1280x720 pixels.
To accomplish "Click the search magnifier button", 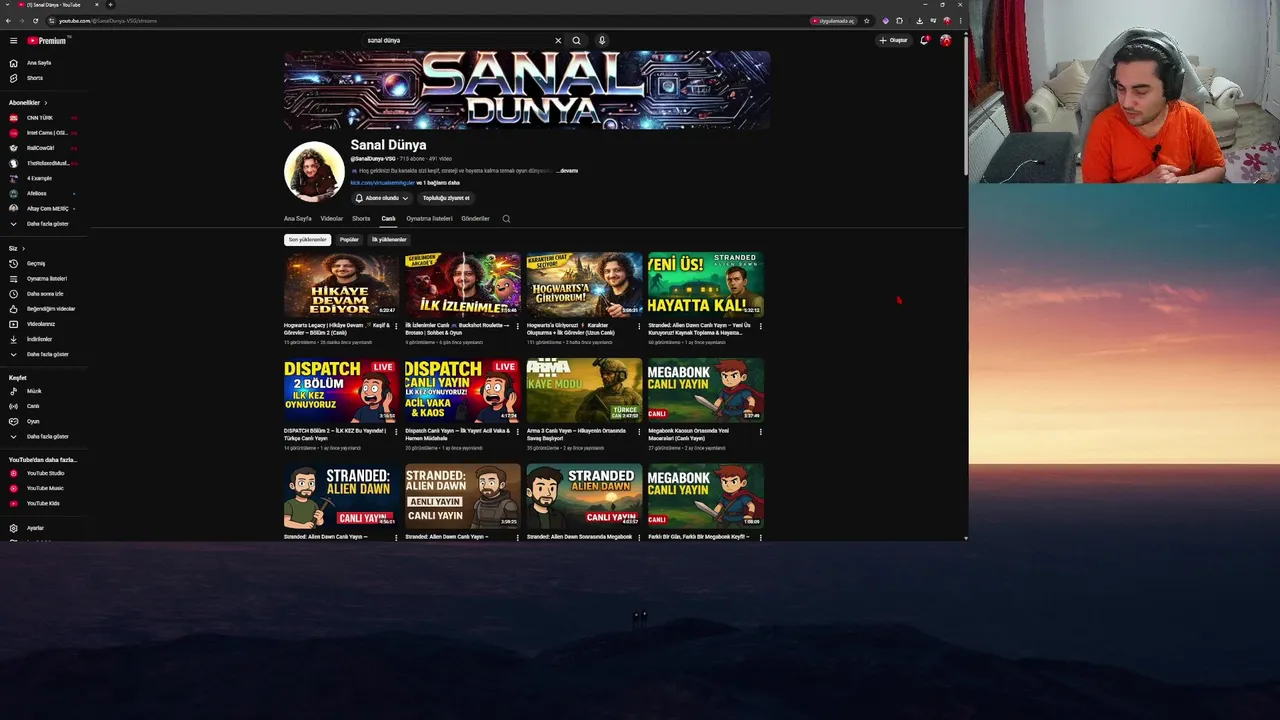I will pyautogui.click(x=576, y=41).
